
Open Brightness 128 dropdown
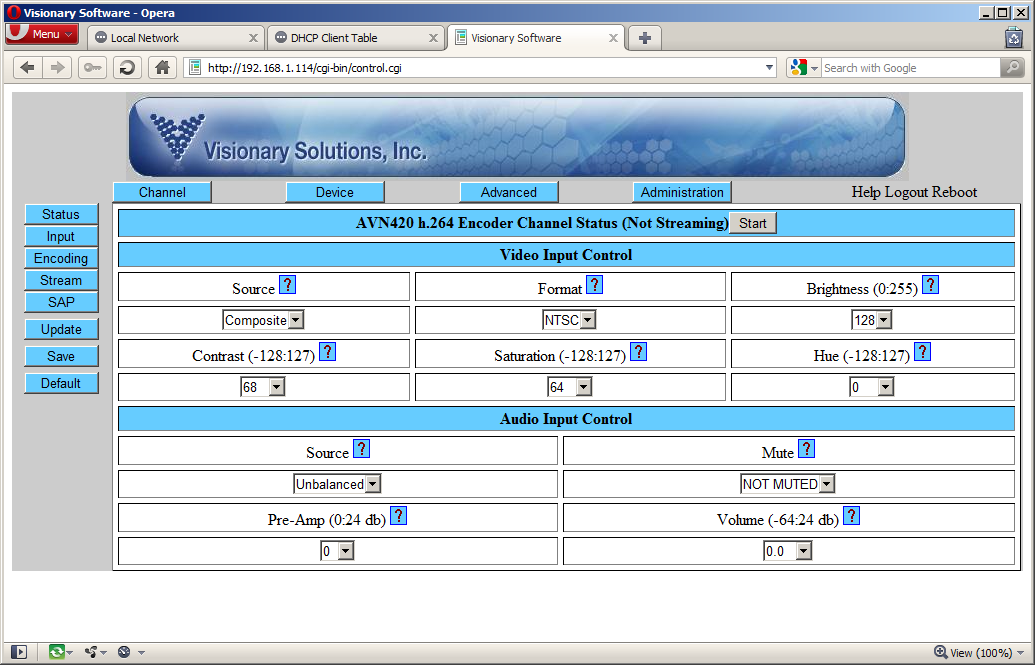click(x=872, y=320)
